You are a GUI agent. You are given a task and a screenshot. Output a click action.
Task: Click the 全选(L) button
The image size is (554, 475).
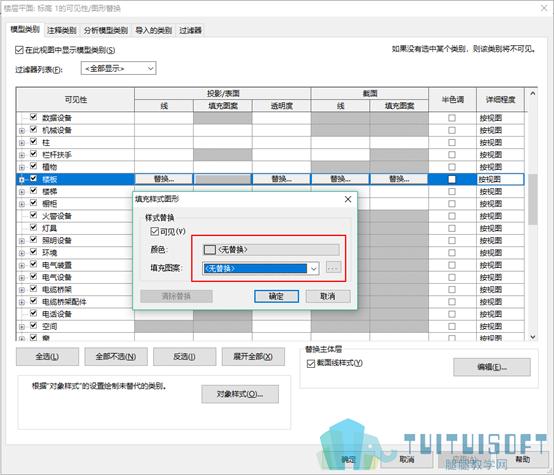tap(47, 357)
